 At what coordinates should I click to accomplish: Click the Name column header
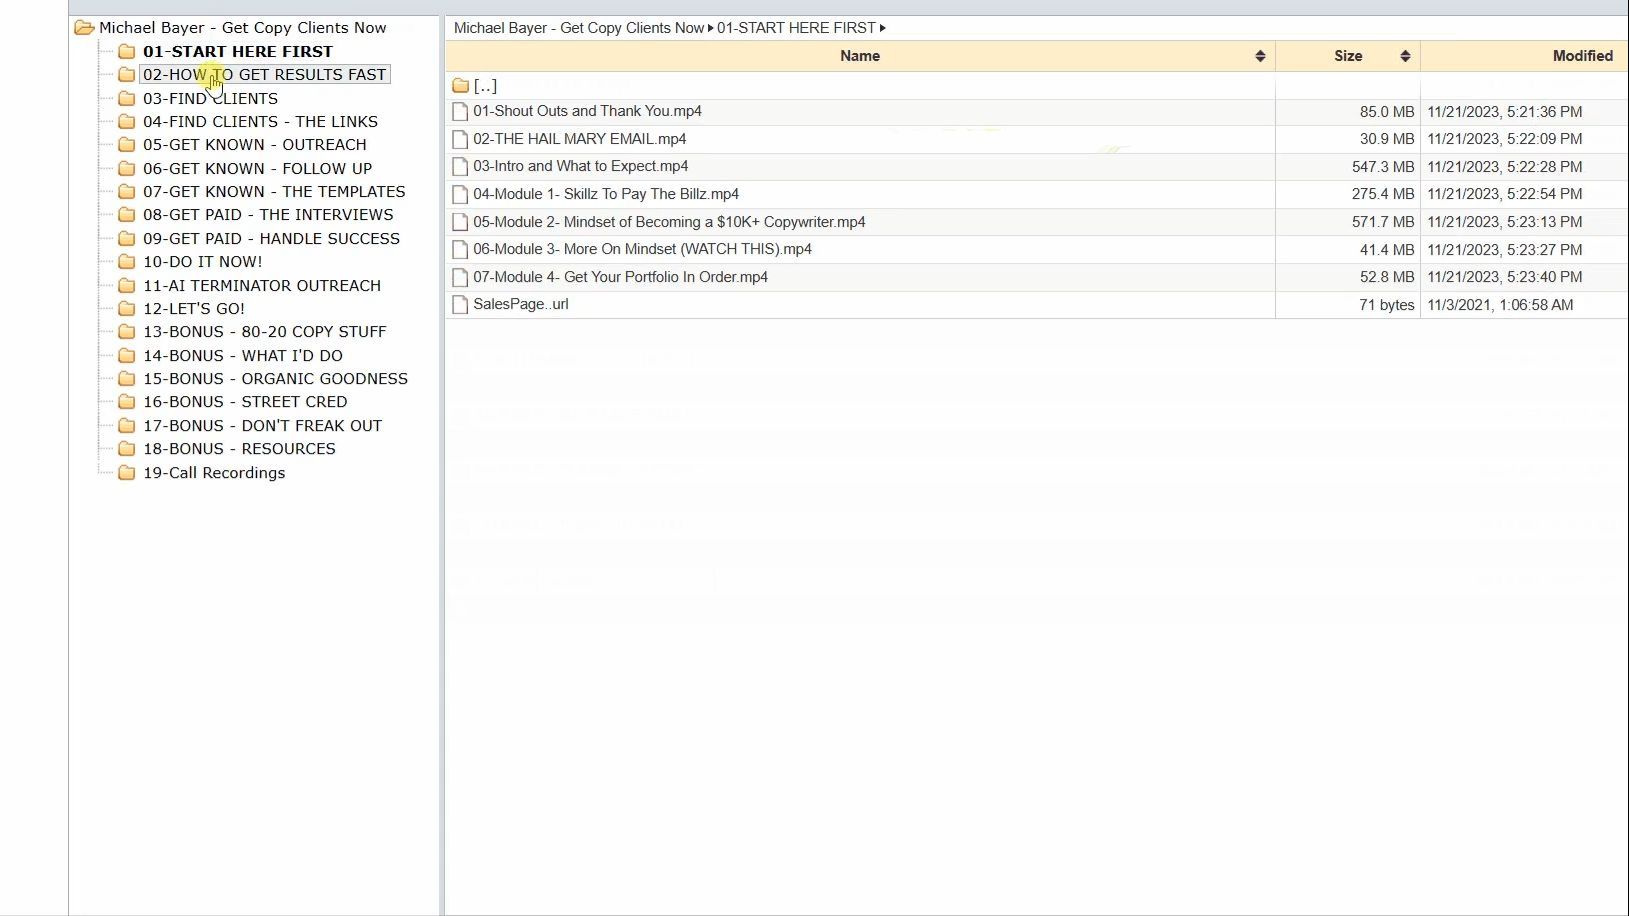(x=860, y=56)
